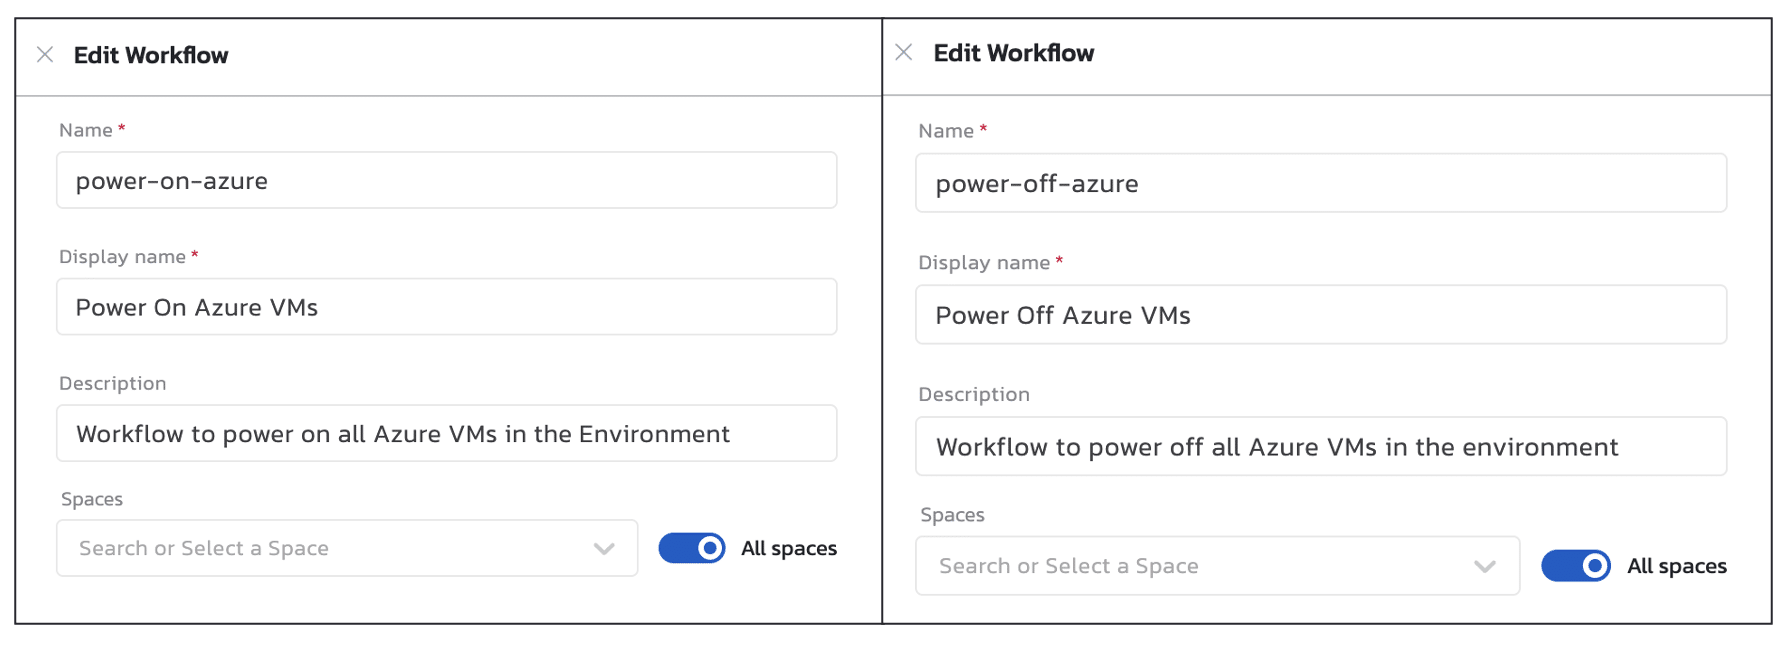
Task: Click All spaces label in power-on-azure panel
Action: 789,548
